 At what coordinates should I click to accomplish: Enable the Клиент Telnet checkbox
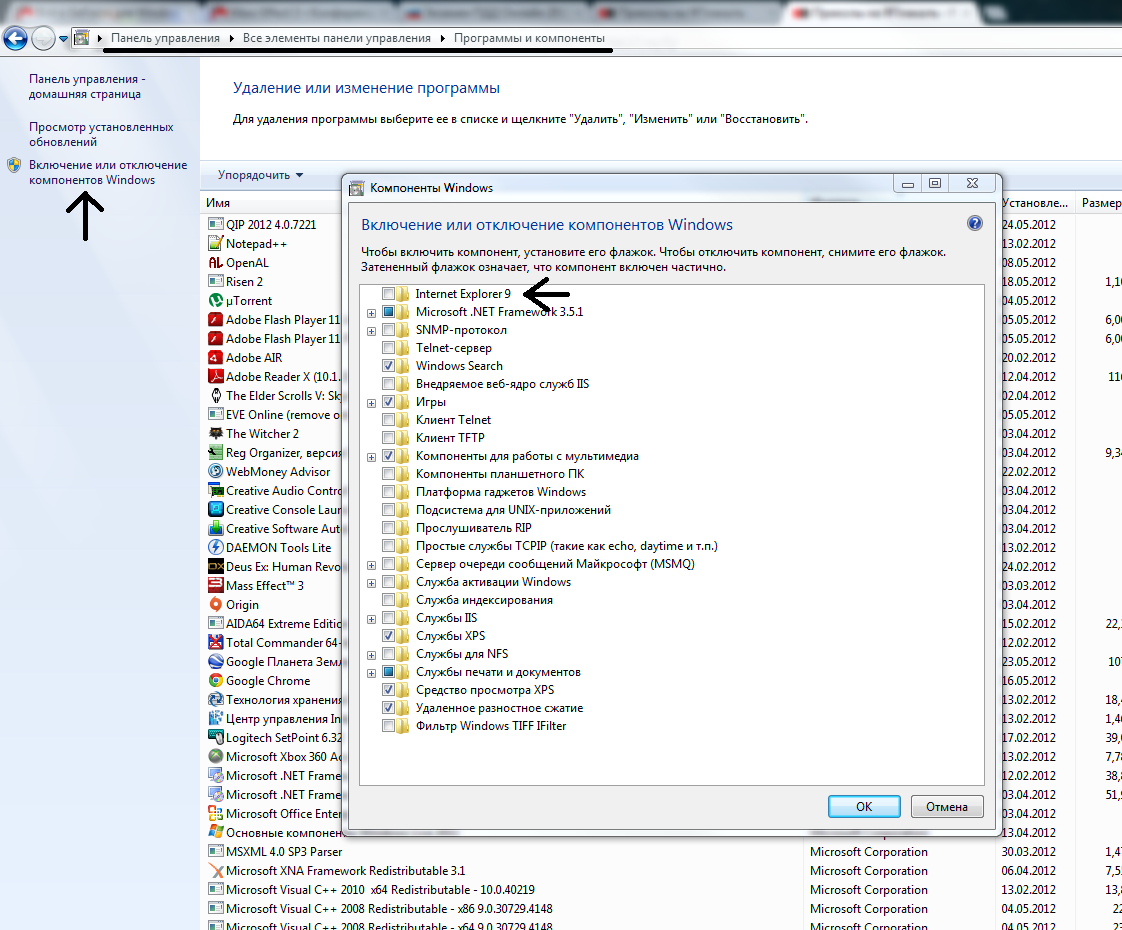pos(388,419)
